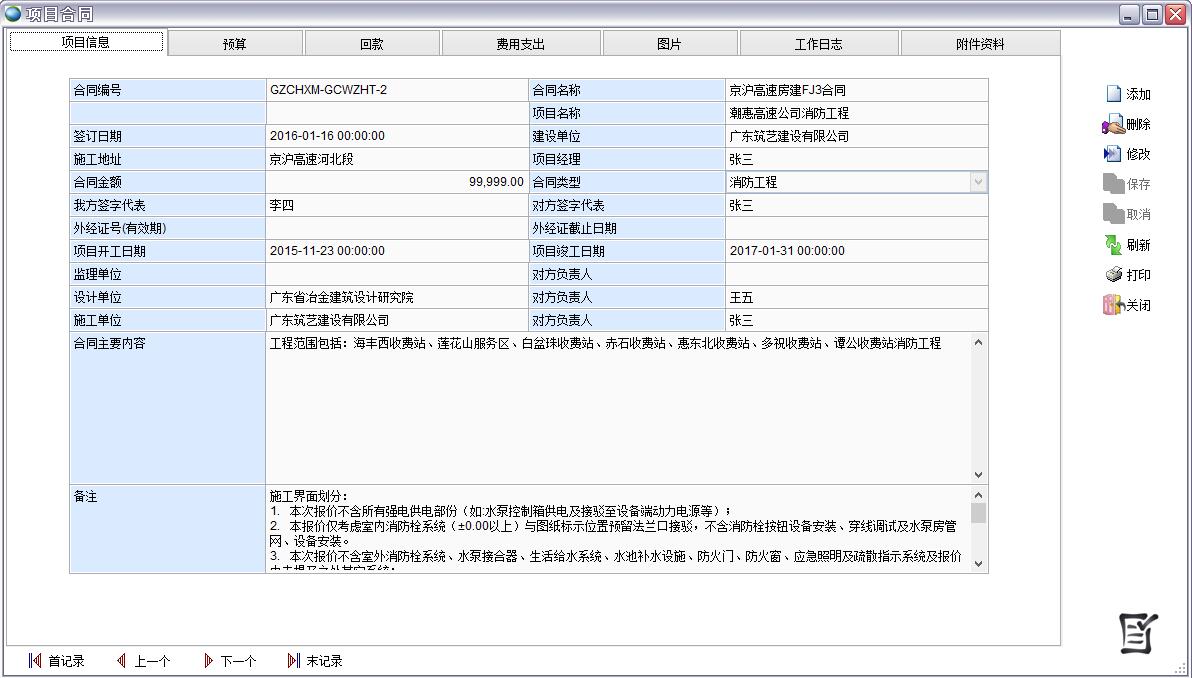1192x678 pixels.
Task: Click the 删除 (Delete) icon
Action: pos(1113,125)
